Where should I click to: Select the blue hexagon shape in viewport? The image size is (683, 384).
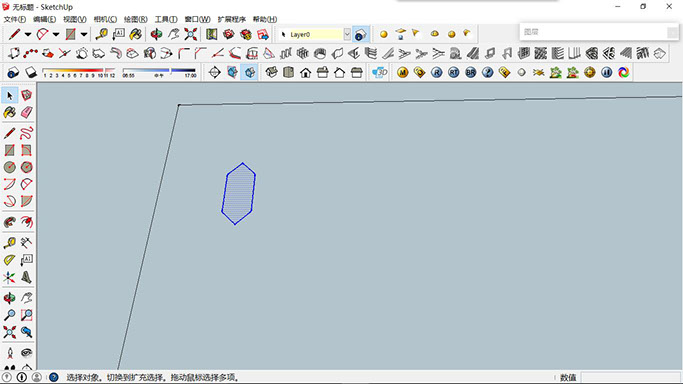tap(238, 193)
